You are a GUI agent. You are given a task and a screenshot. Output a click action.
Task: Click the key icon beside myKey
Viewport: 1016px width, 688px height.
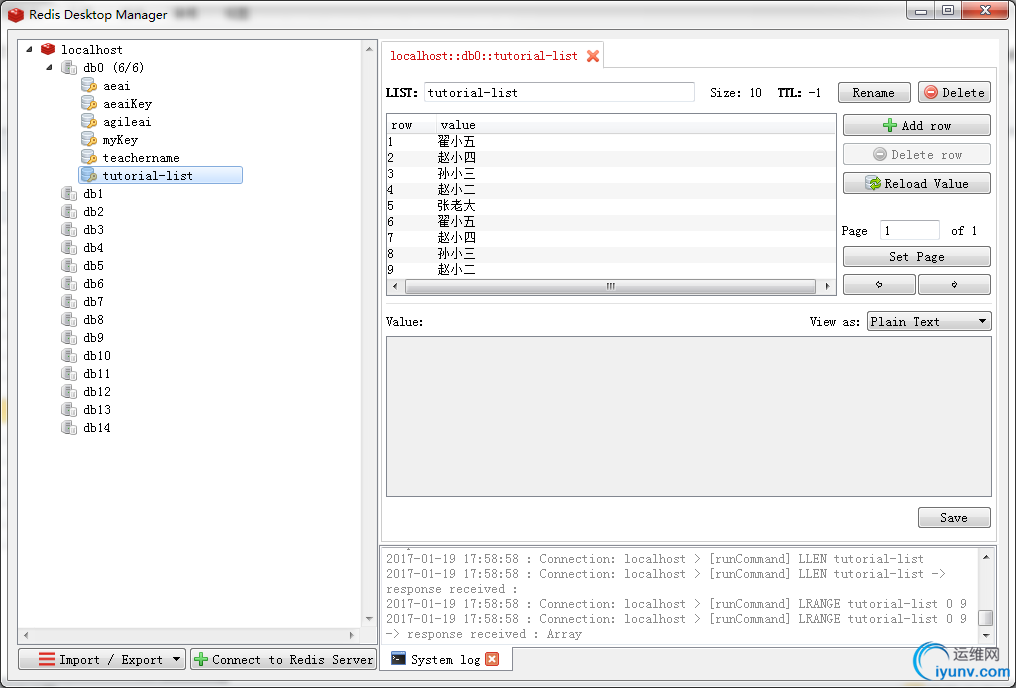89,139
